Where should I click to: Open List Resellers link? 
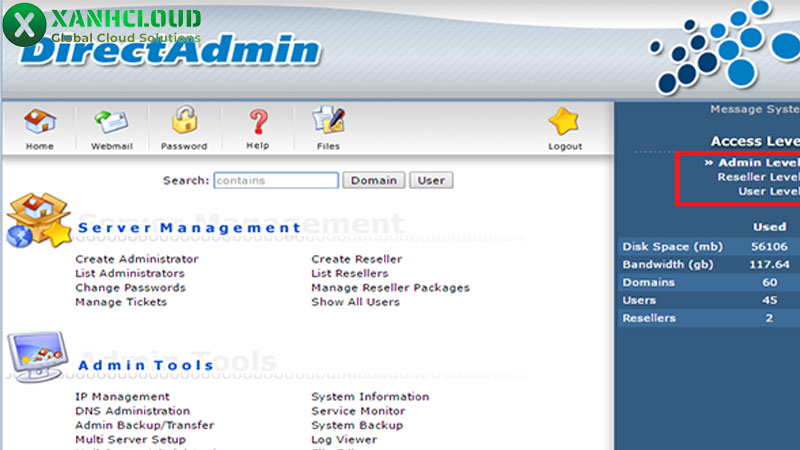[x=349, y=273]
